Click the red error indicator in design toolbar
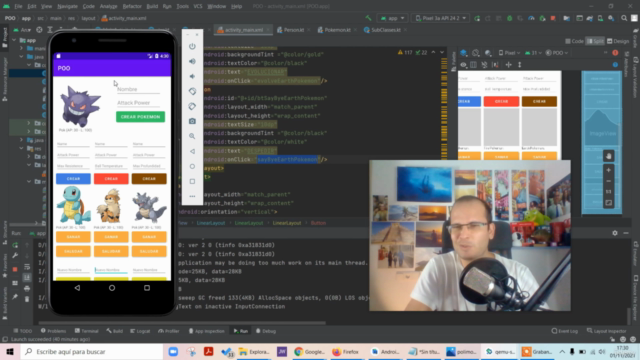Viewport: 640px width, 360px height. point(615,53)
